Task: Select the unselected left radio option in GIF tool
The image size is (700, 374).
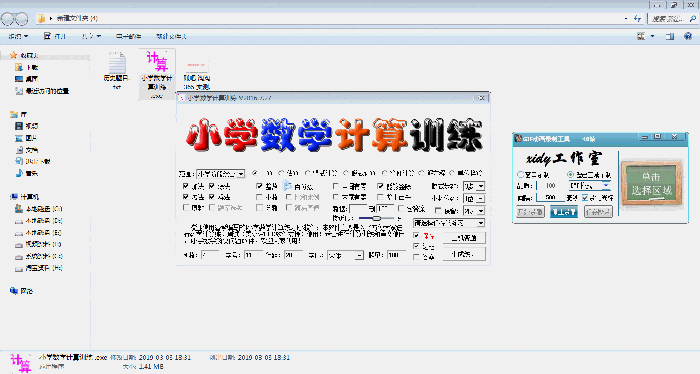Action: 521,175
